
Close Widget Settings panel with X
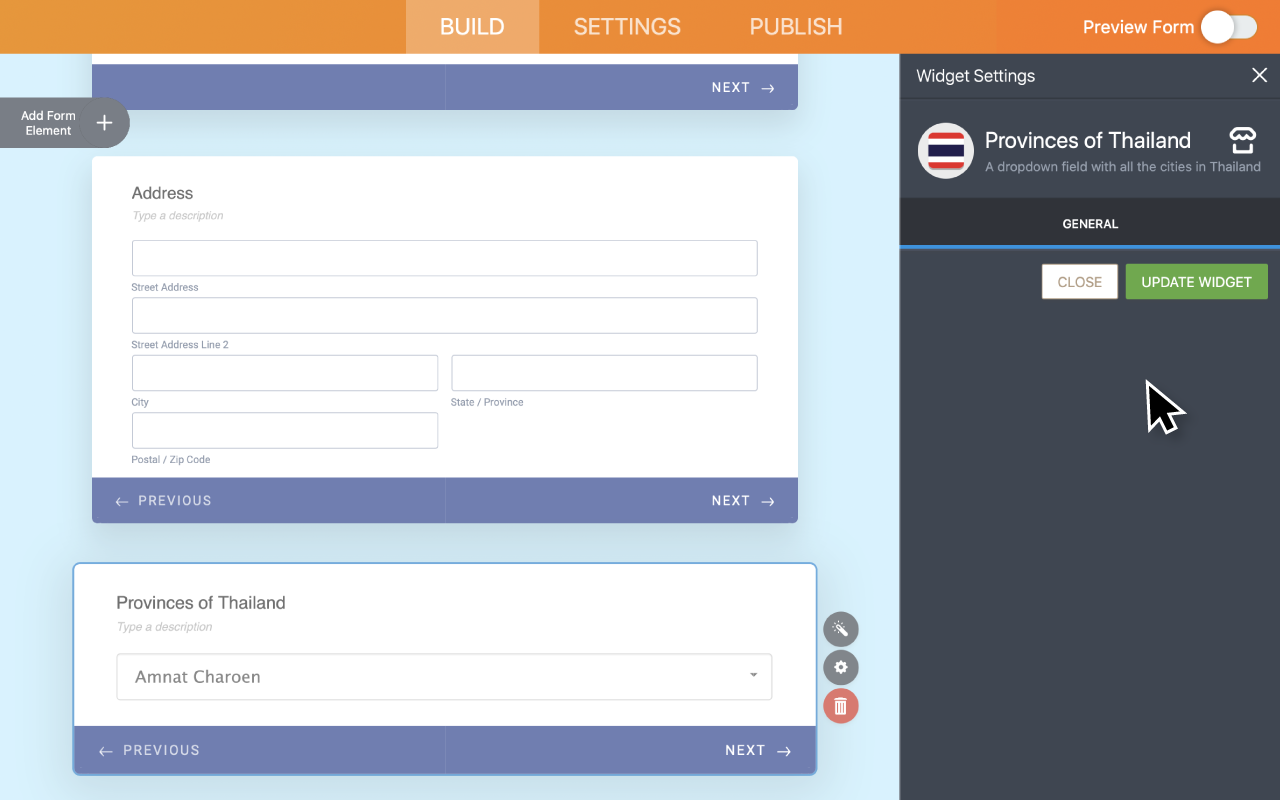coord(1259,76)
